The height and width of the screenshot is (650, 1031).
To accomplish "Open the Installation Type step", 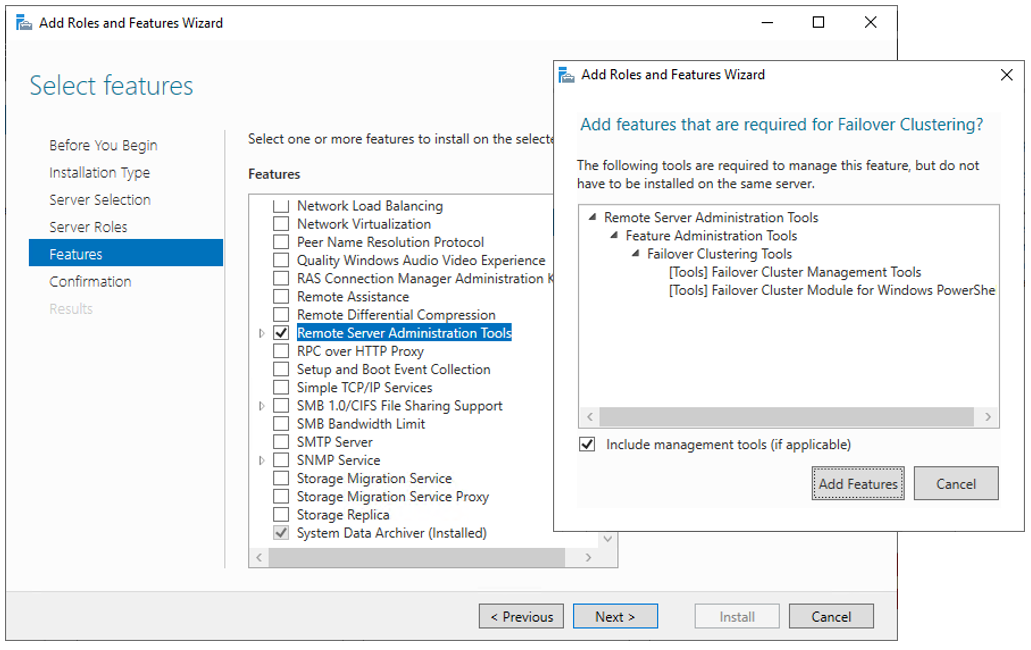I will 99,173.
